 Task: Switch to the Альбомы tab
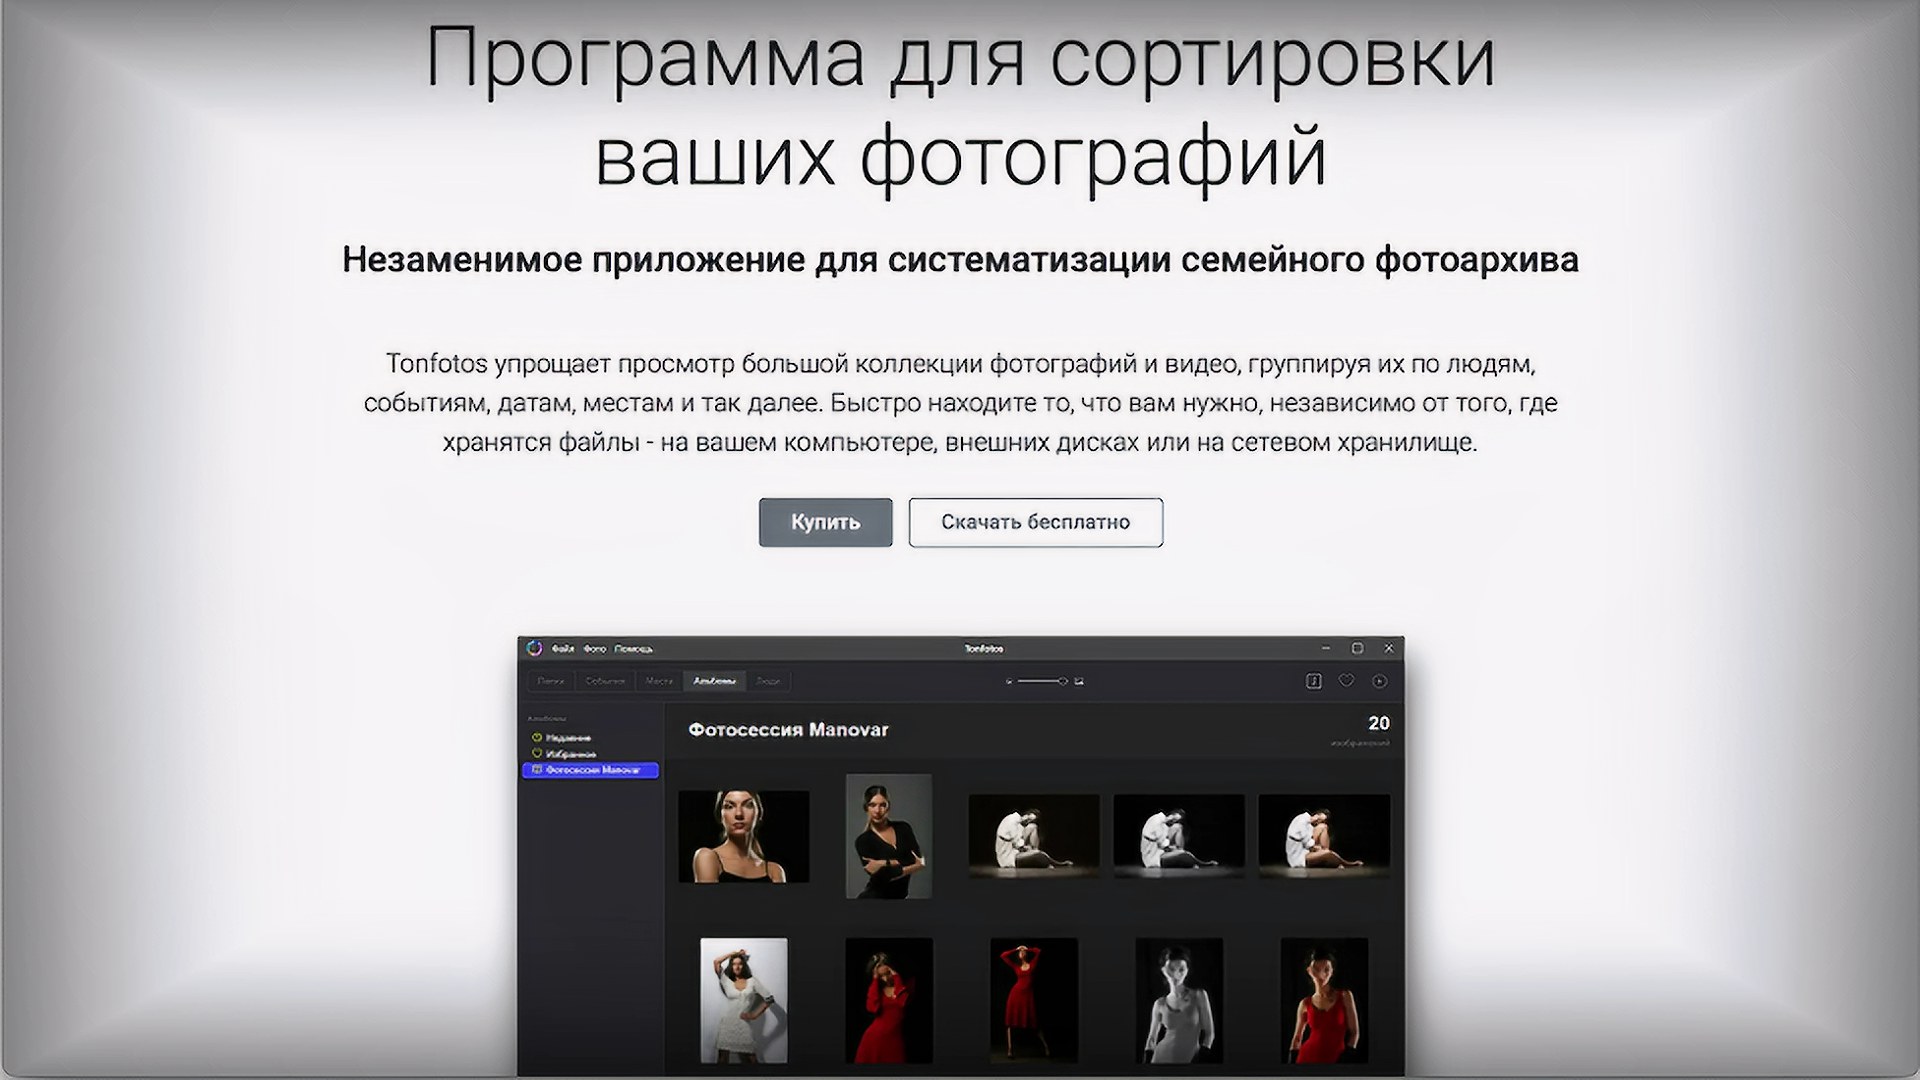click(714, 681)
